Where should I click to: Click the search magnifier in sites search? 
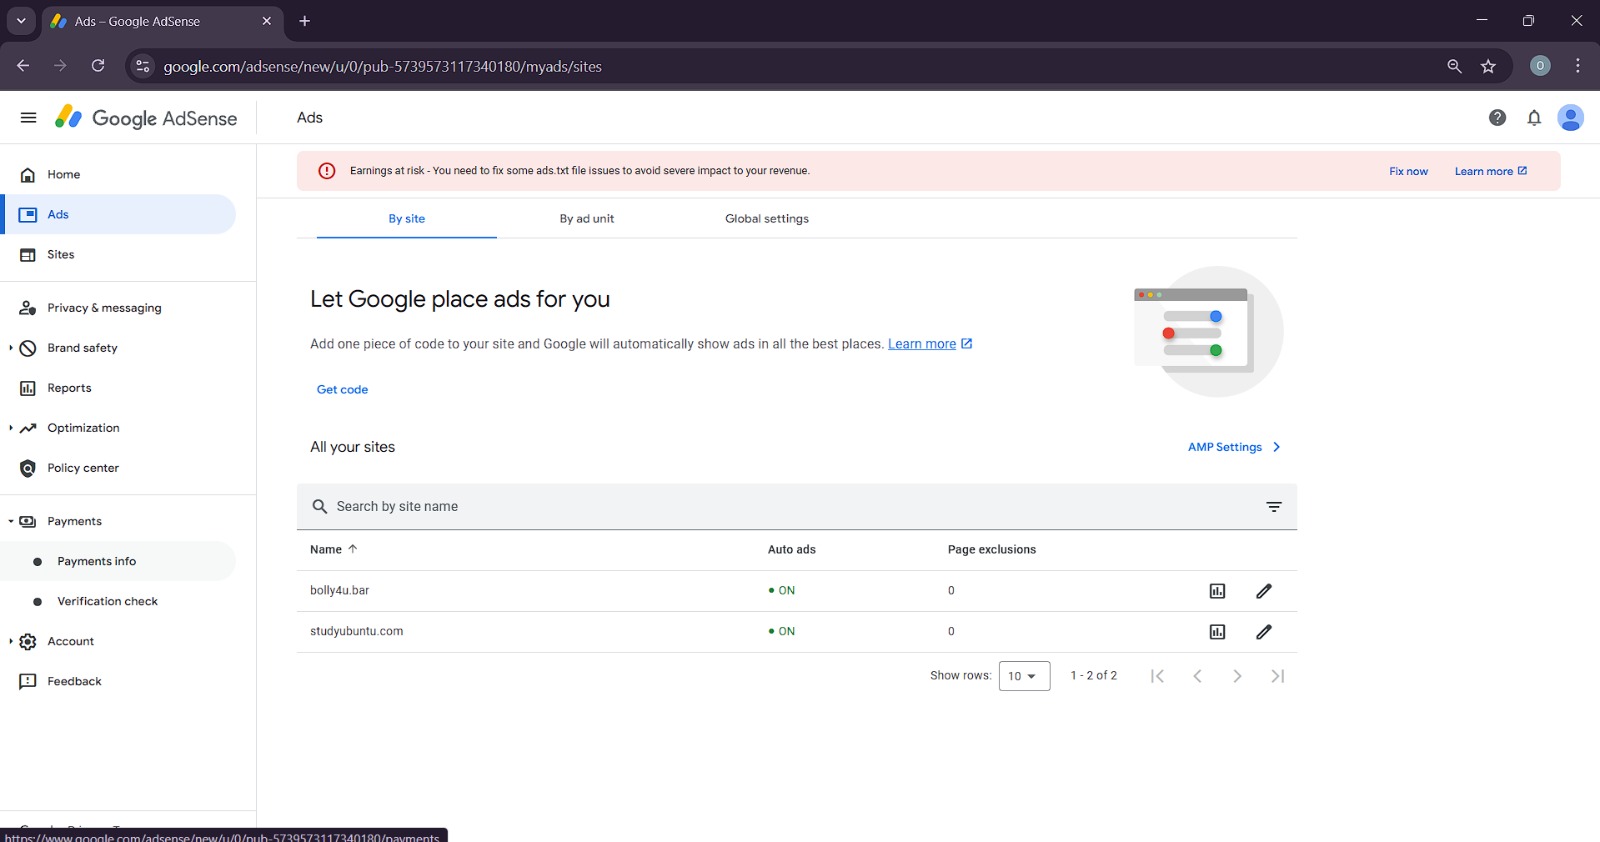tap(320, 507)
